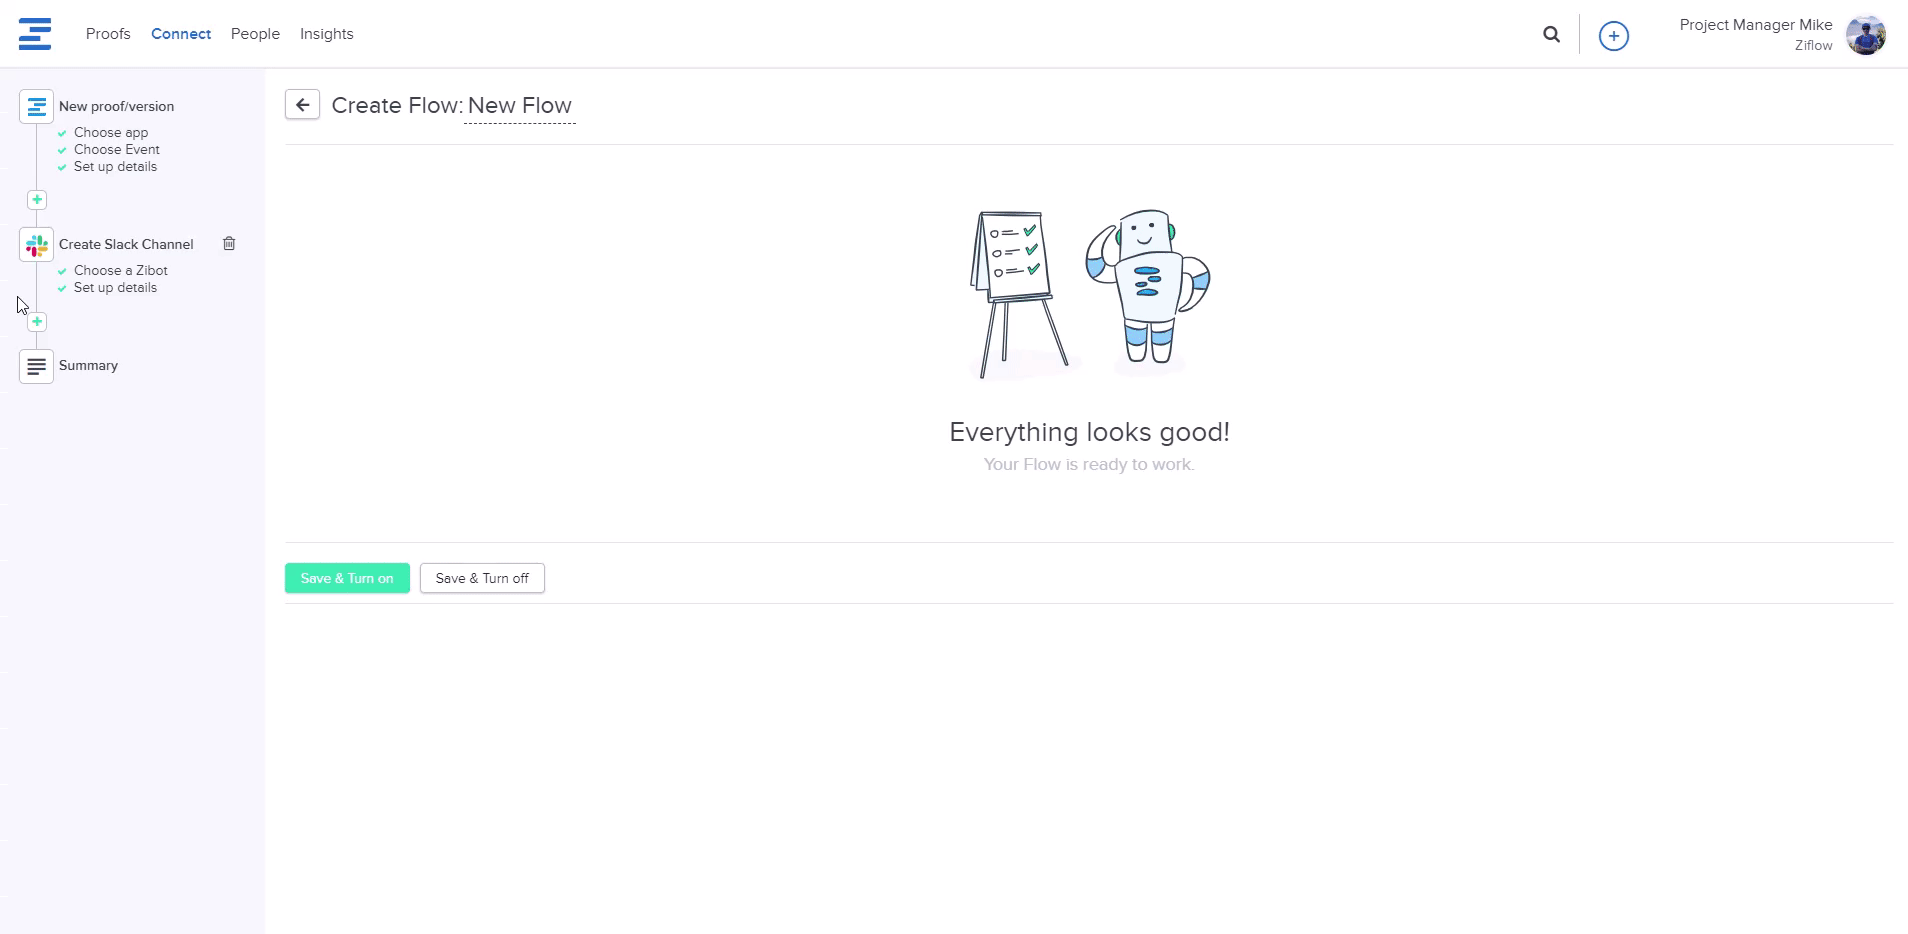Click the blue plus create icon
The height and width of the screenshot is (934, 1908).
(x=1613, y=36)
